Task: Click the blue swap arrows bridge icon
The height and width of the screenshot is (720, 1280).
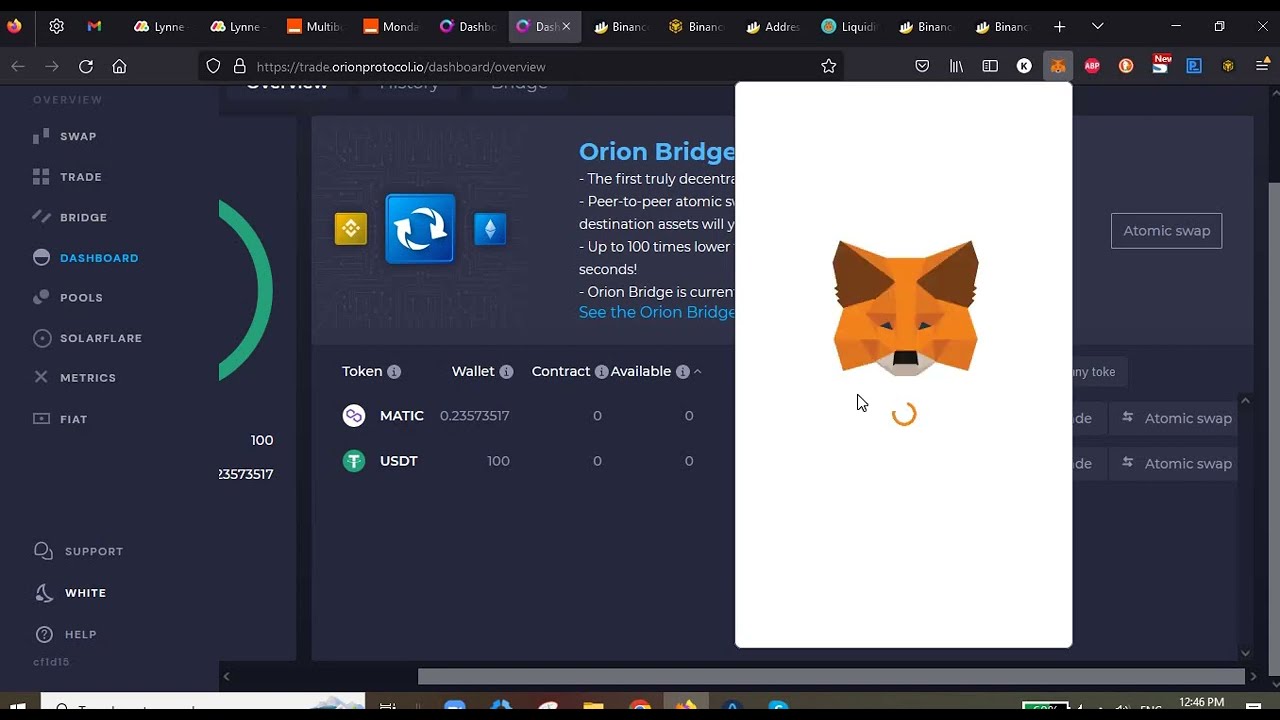Action: coord(420,229)
